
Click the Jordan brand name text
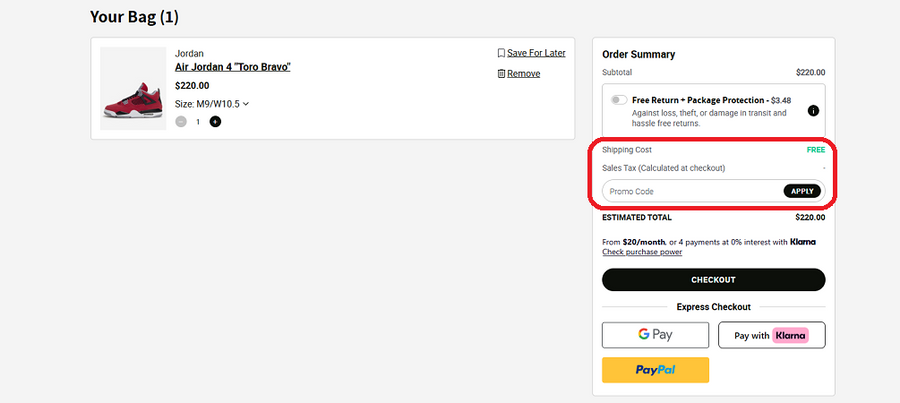(x=189, y=53)
